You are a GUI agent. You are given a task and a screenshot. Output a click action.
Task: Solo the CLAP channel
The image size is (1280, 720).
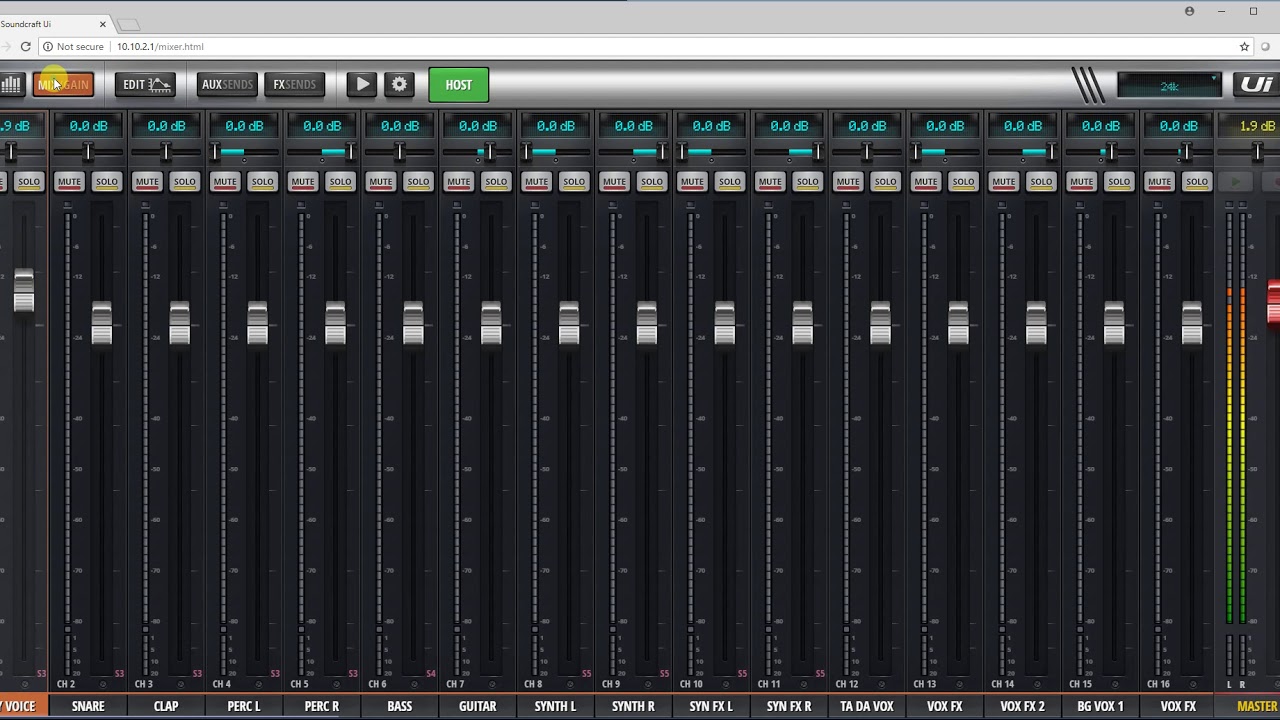pyautogui.click(x=185, y=182)
